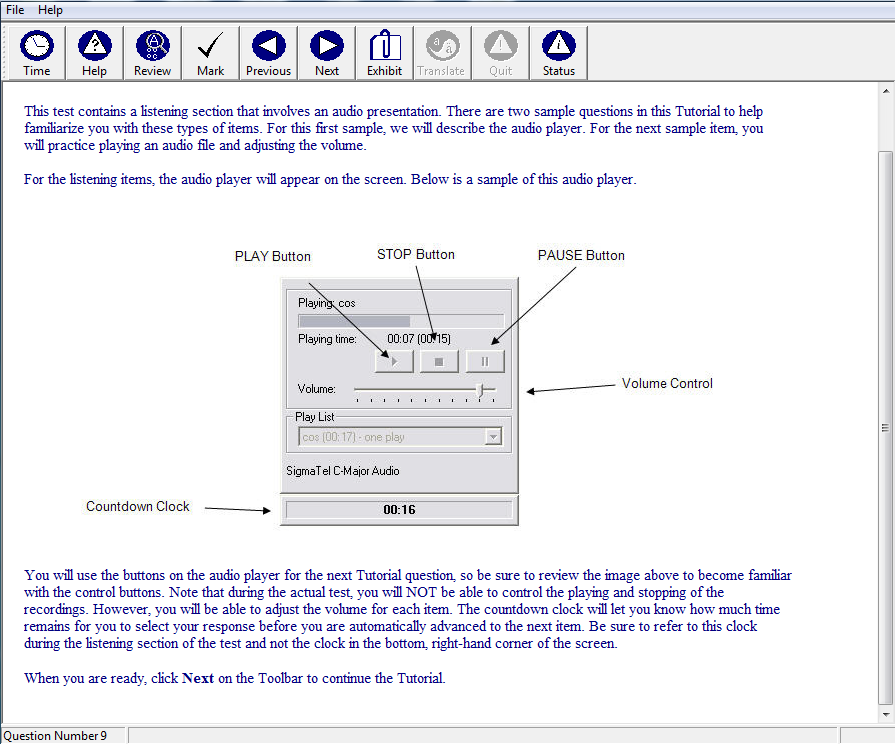Click the playing time '00:07 (00:15)'

[x=419, y=339]
